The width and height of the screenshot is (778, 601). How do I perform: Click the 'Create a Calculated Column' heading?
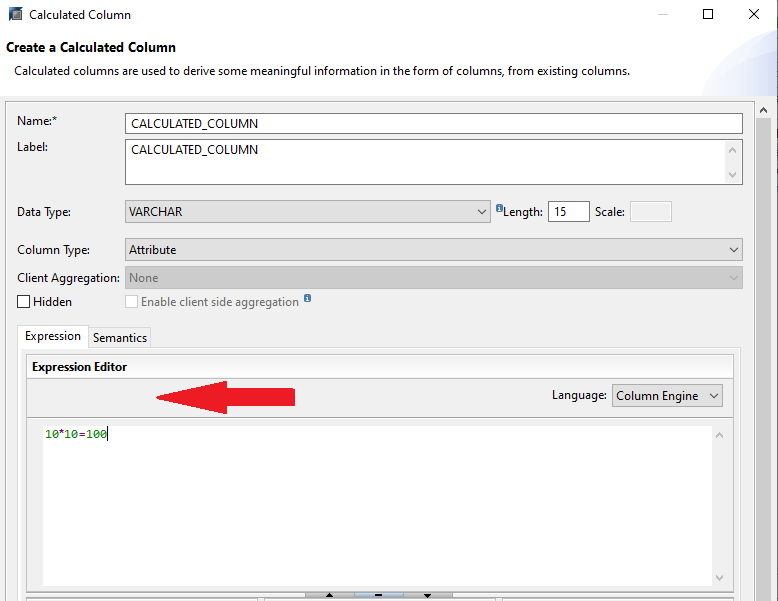click(91, 47)
